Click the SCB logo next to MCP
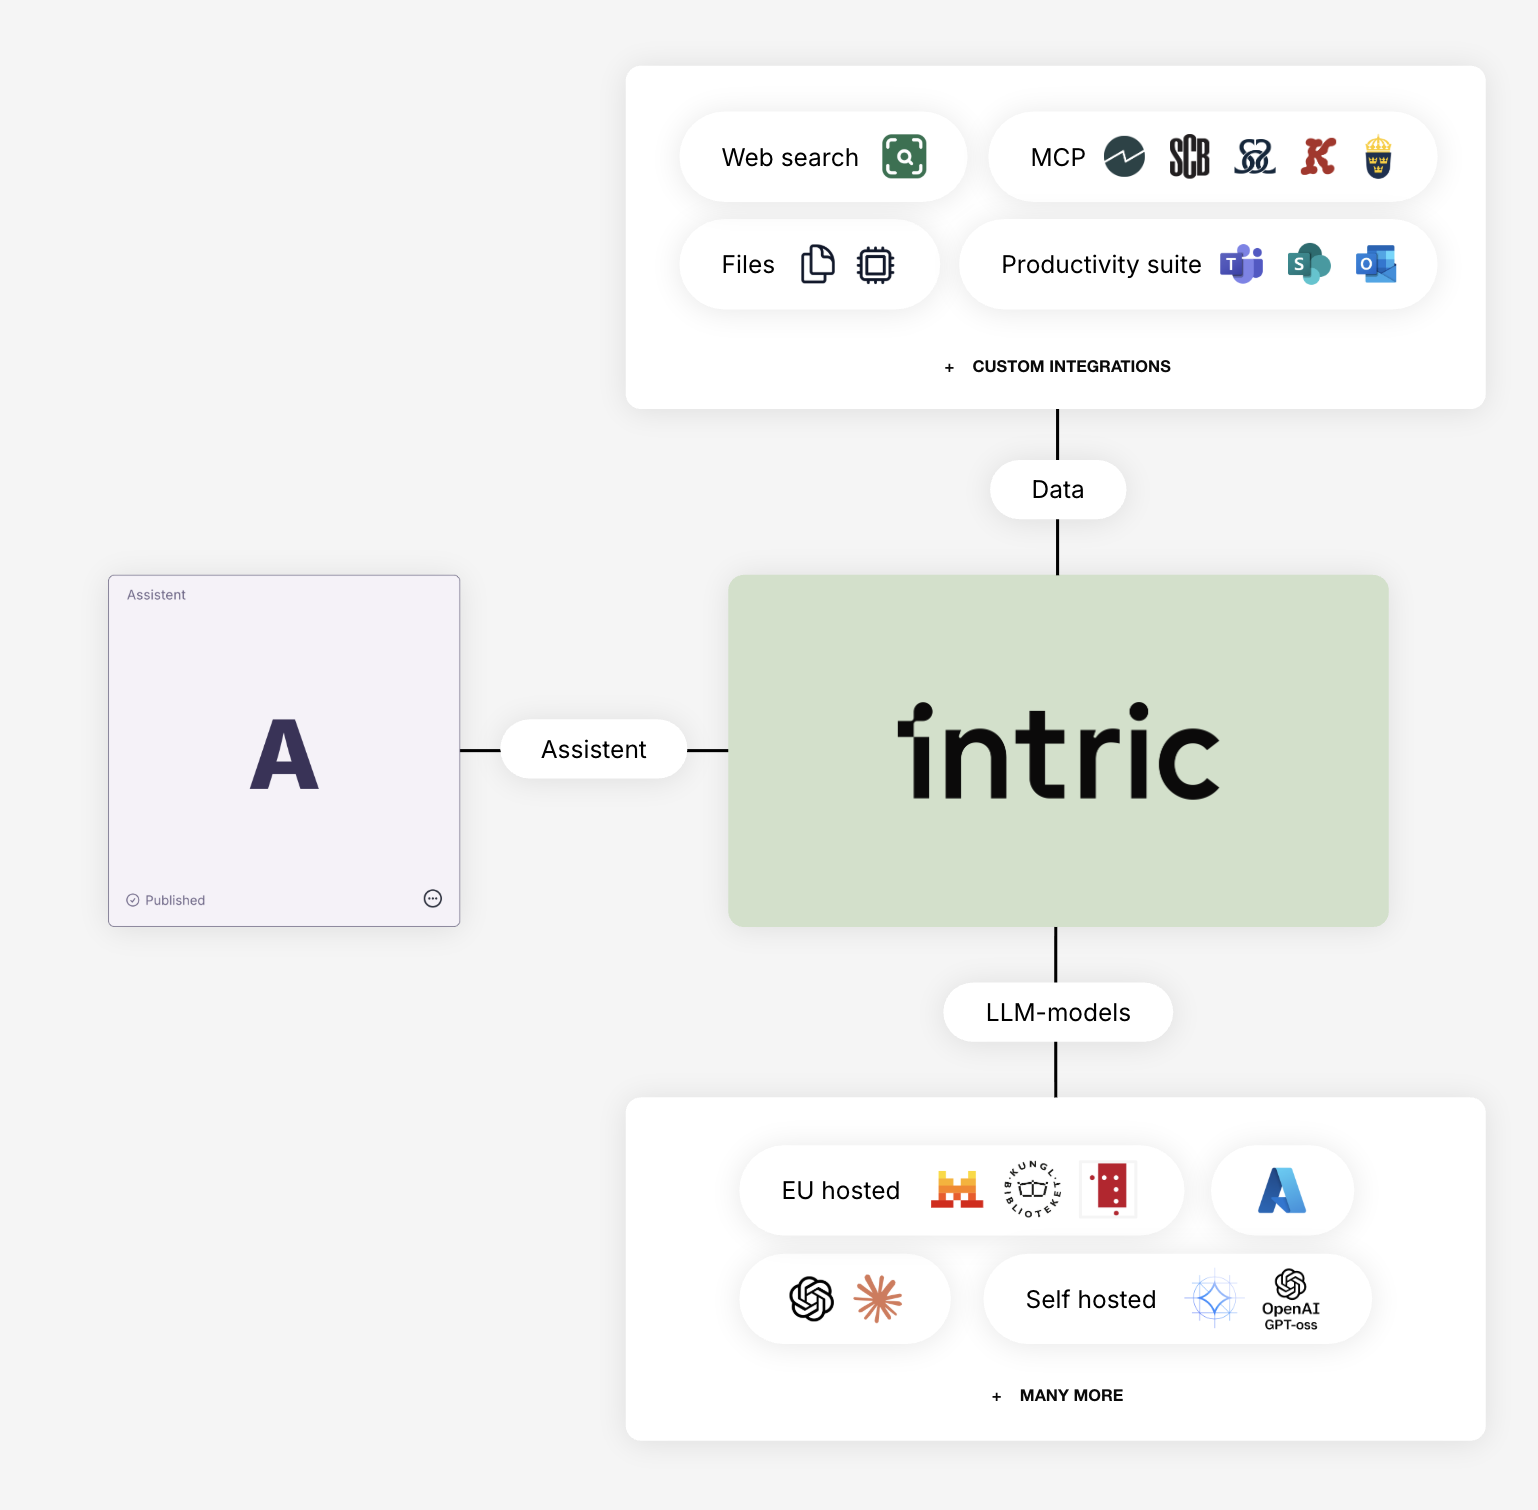1538x1510 pixels. pyautogui.click(x=1190, y=157)
